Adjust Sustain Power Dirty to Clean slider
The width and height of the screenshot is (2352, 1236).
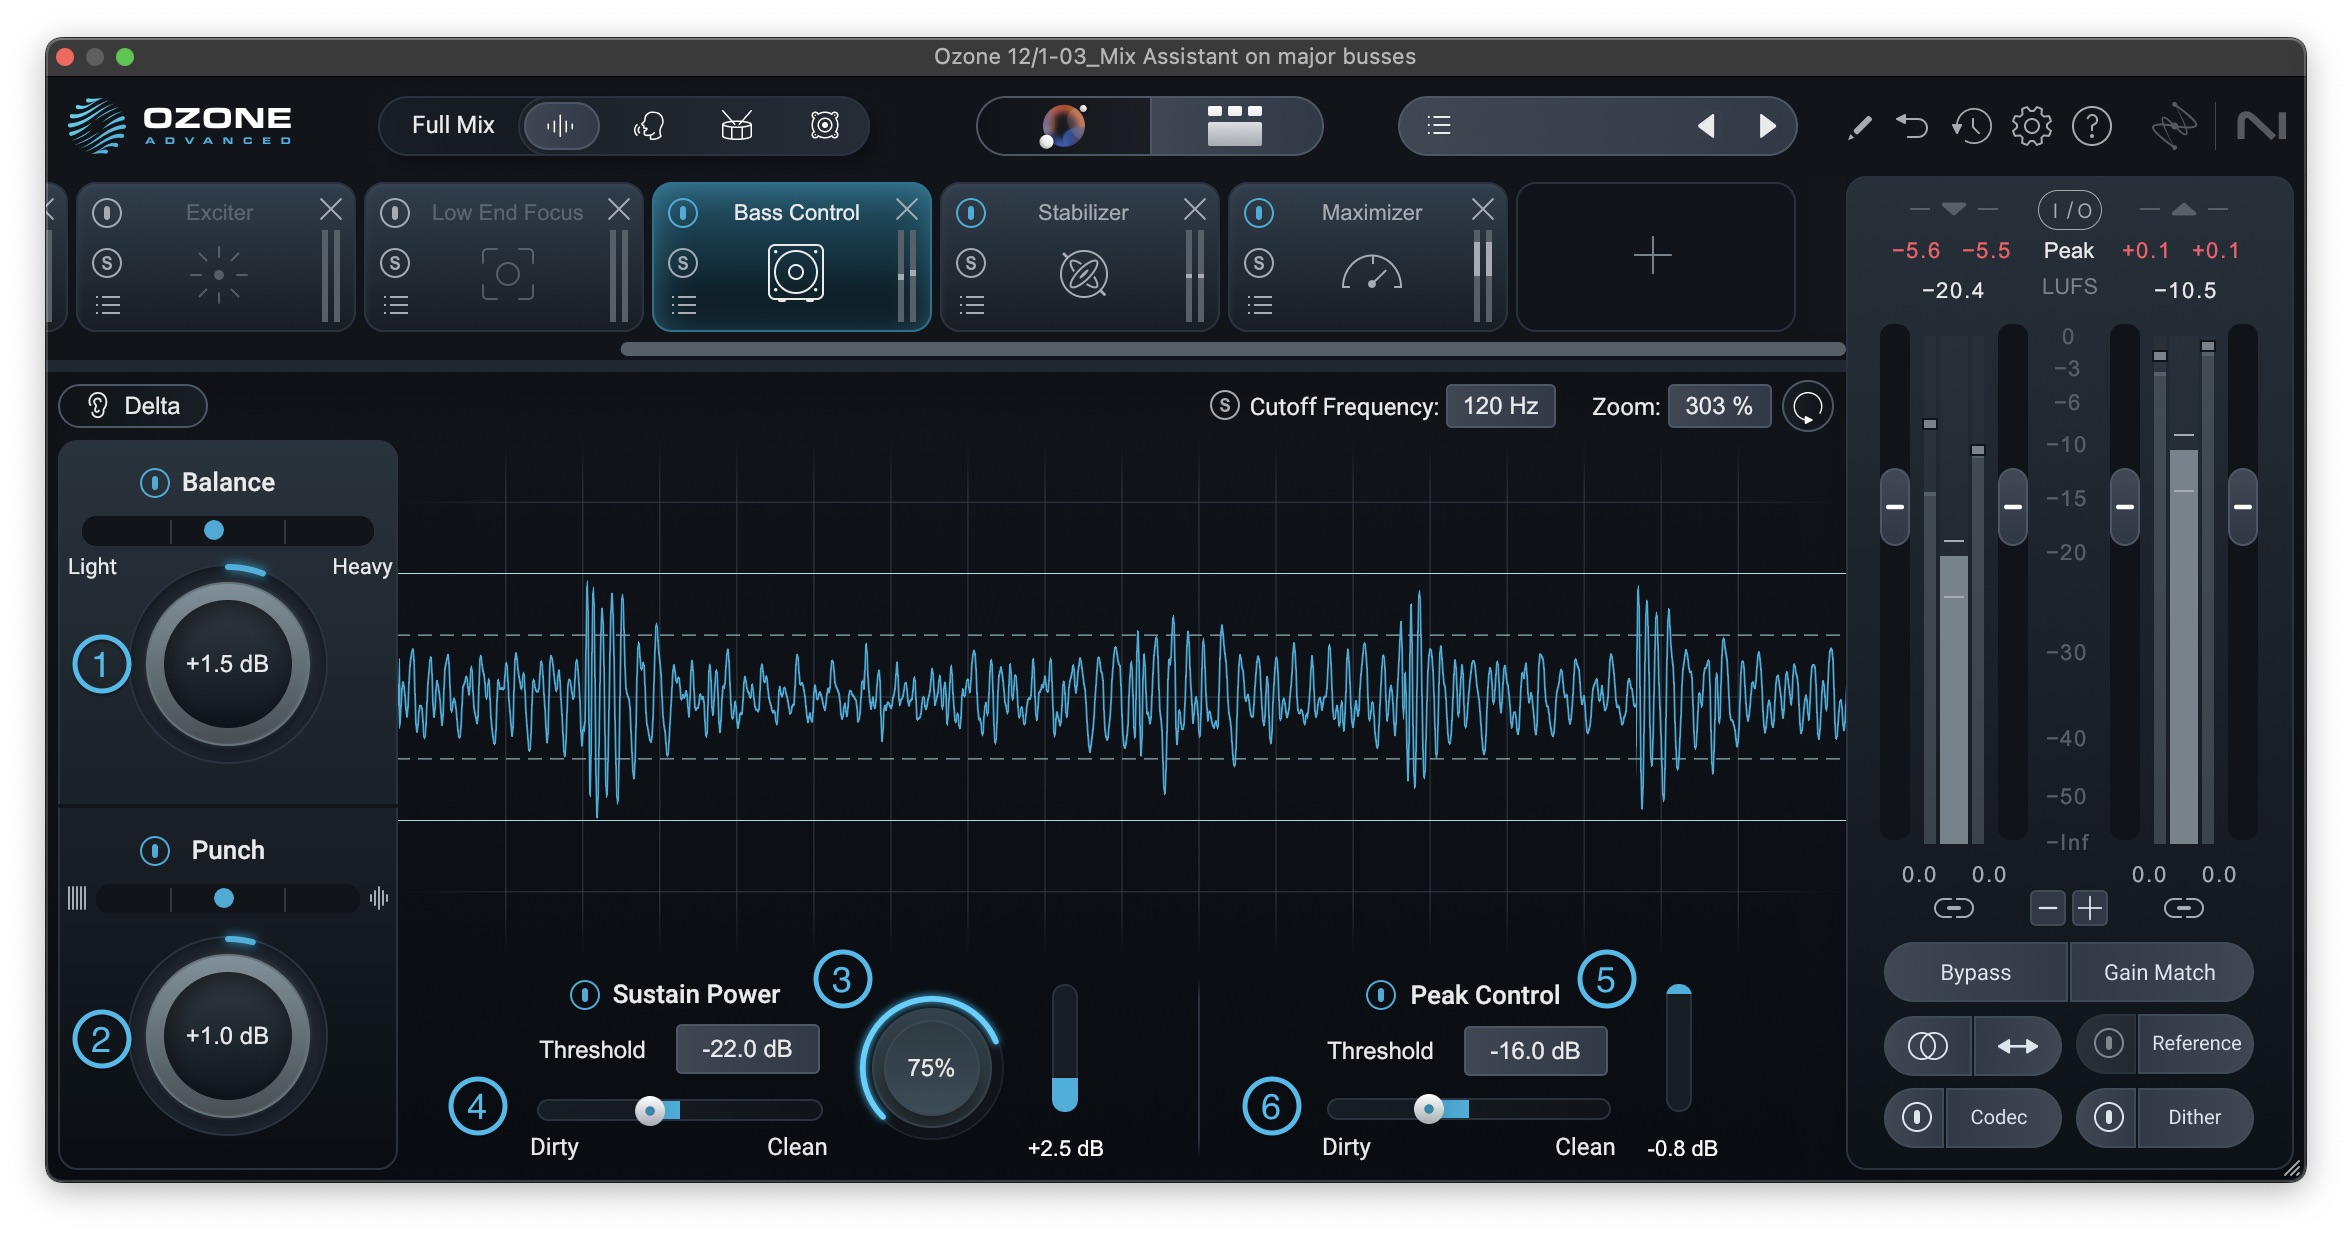pos(680,1110)
